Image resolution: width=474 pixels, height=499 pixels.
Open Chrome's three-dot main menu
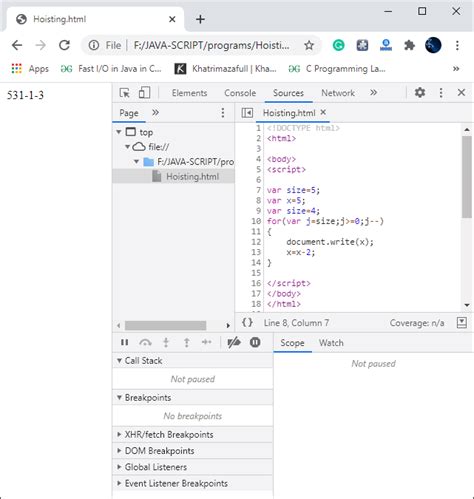tap(457, 45)
